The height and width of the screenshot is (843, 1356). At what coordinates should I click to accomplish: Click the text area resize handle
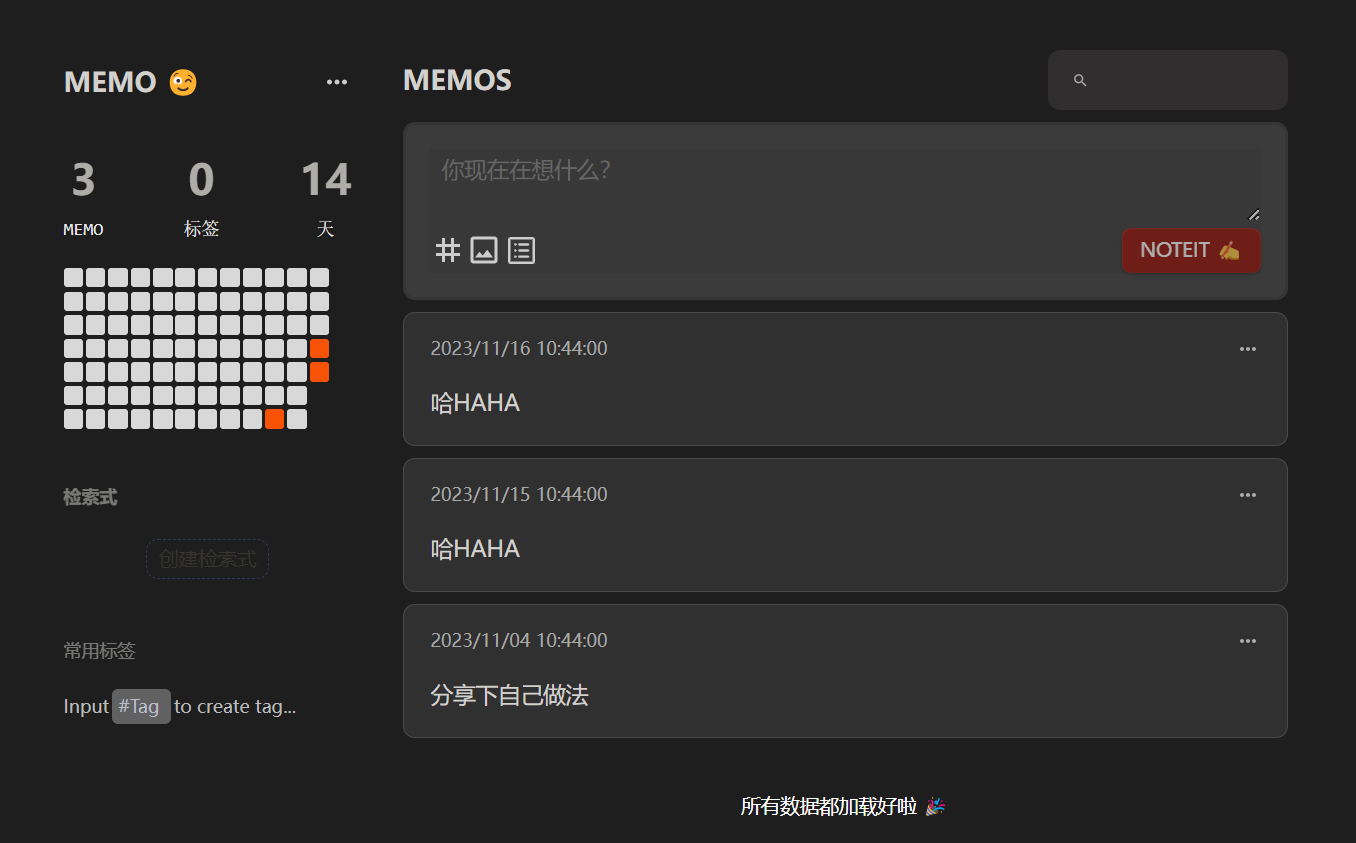(1253, 214)
